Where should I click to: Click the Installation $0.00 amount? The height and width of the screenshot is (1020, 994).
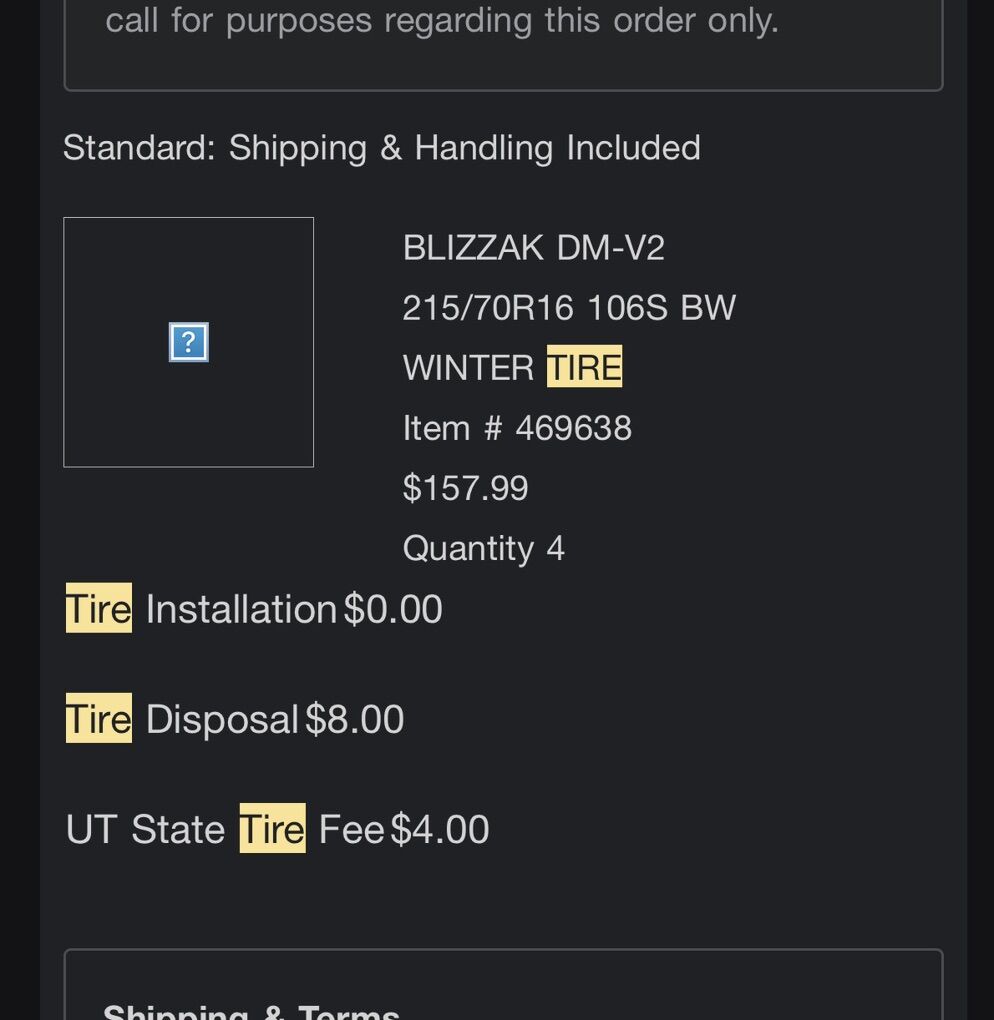pos(393,609)
